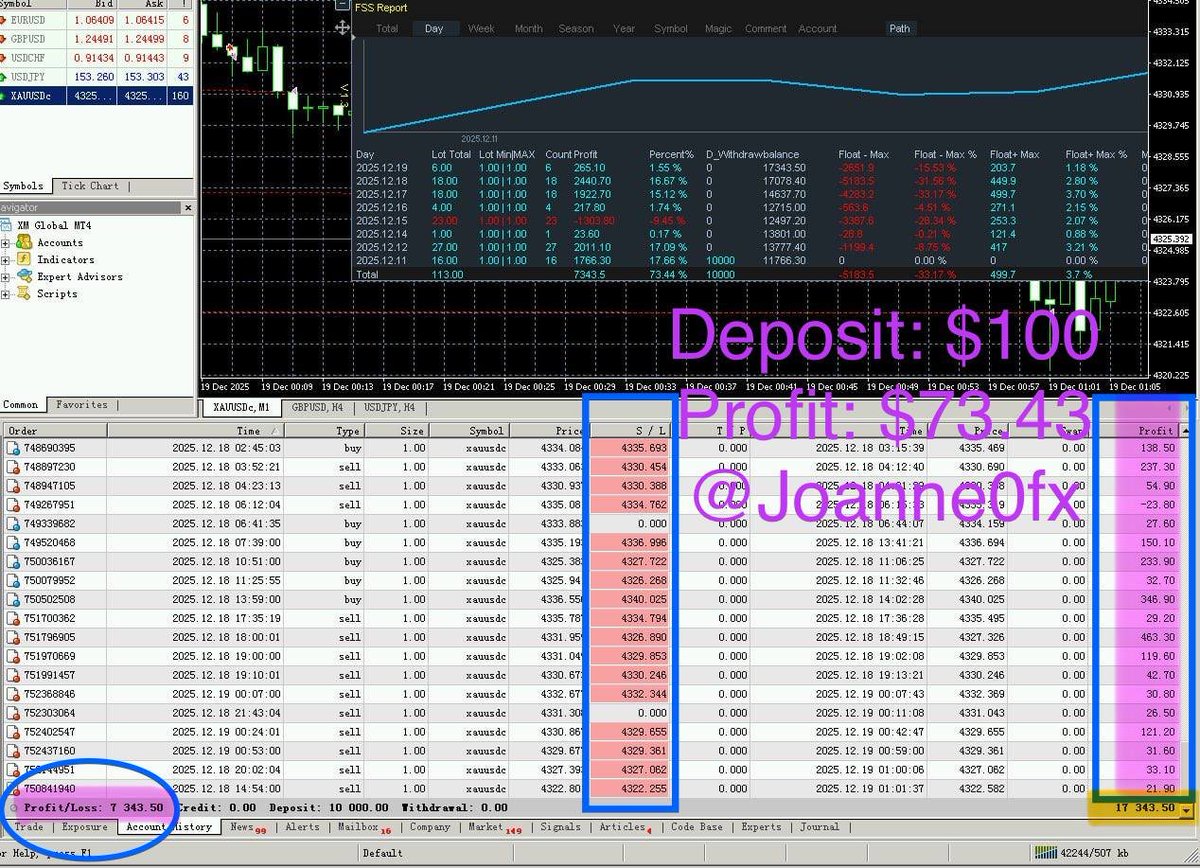Open the Common tab in Navigator

coord(21,405)
